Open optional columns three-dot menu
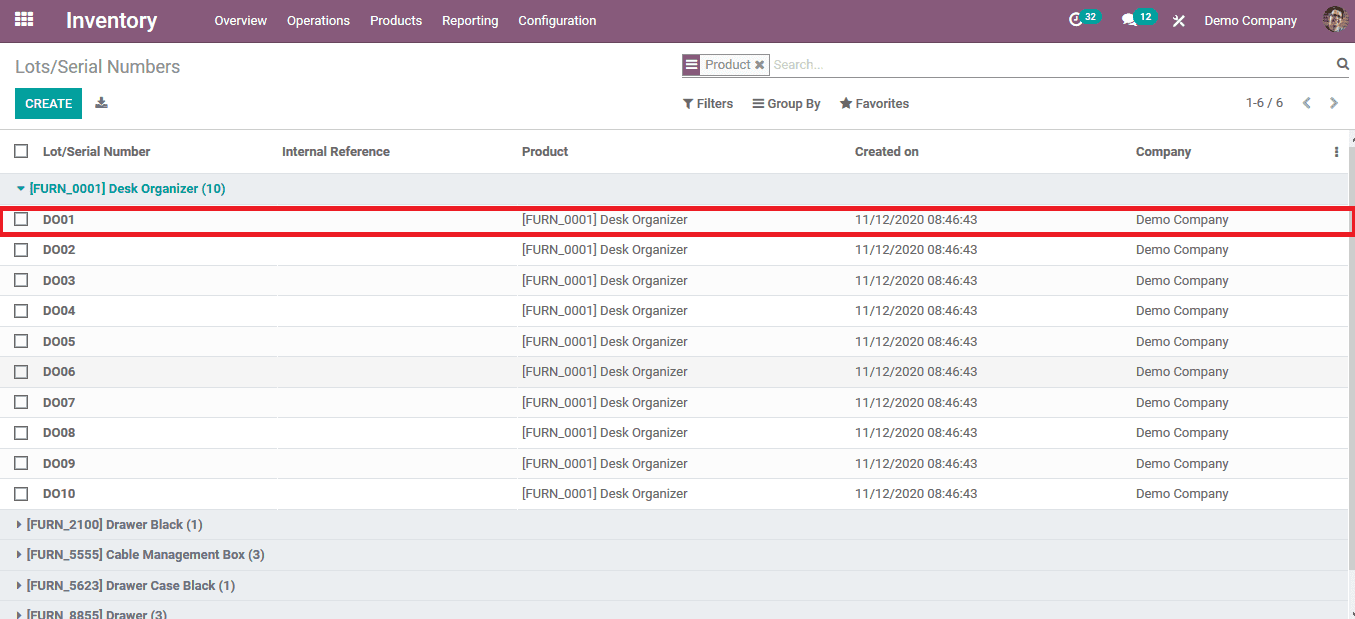Viewport: 1355px width, 619px height. pyautogui.click(x=1336, y=152)
